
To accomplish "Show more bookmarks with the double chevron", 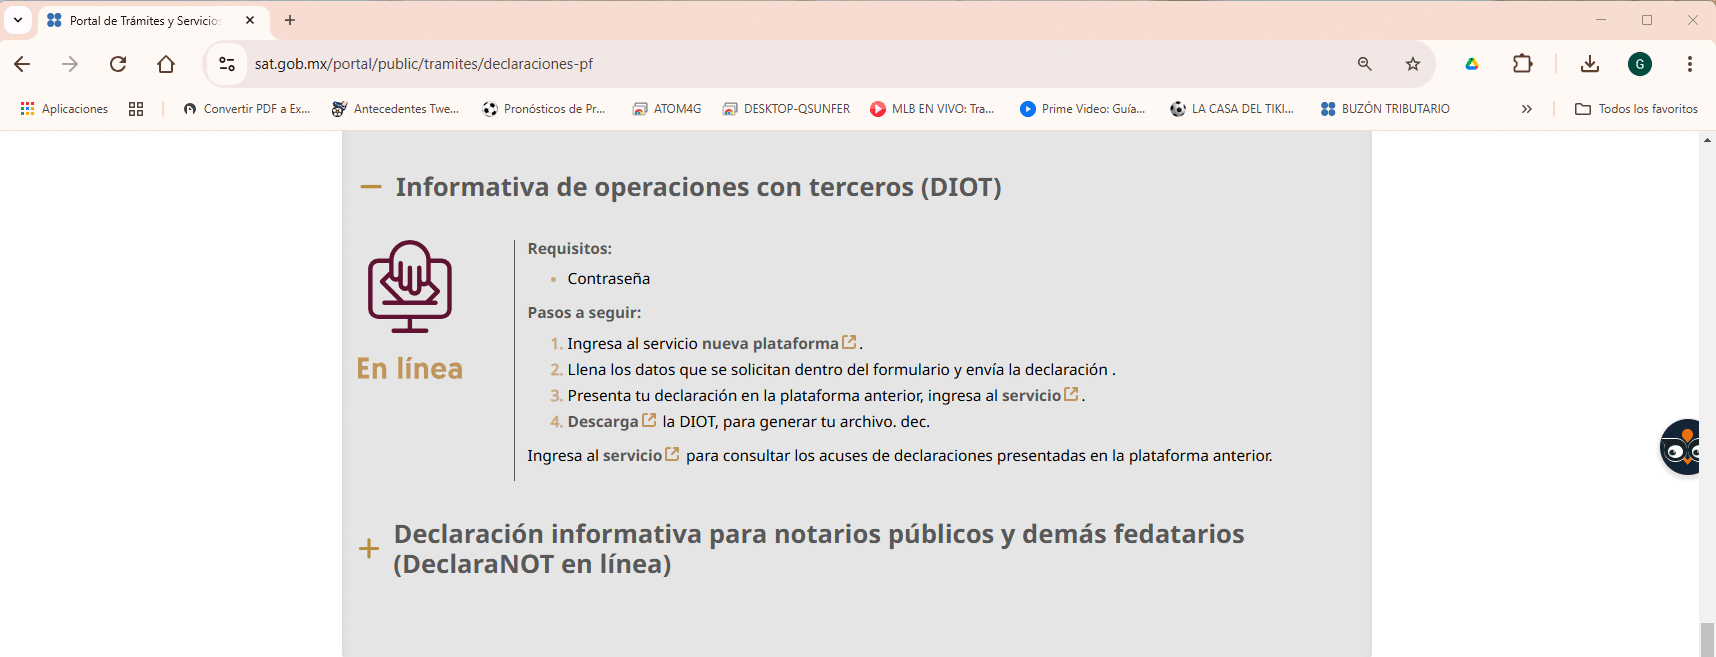I will (x=1527, y=109).
